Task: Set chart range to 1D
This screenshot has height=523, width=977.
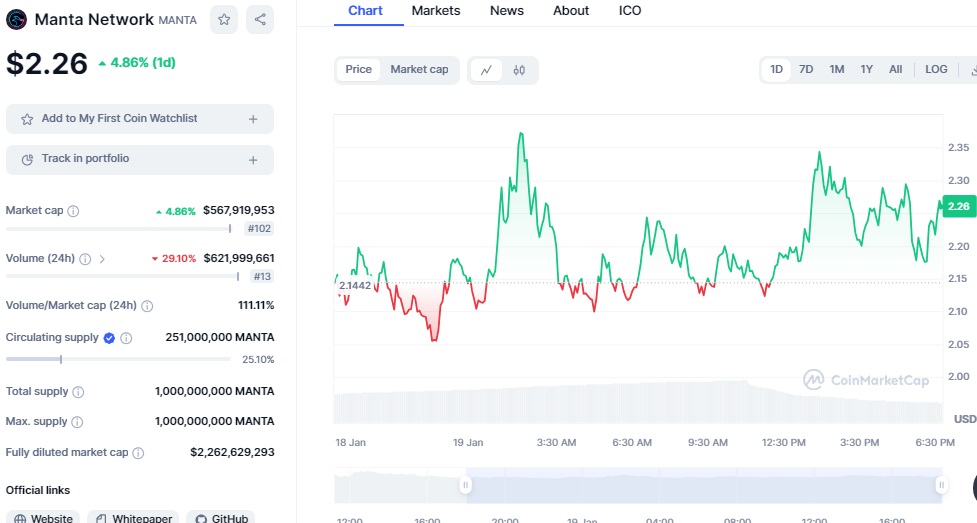Action: 776,69
